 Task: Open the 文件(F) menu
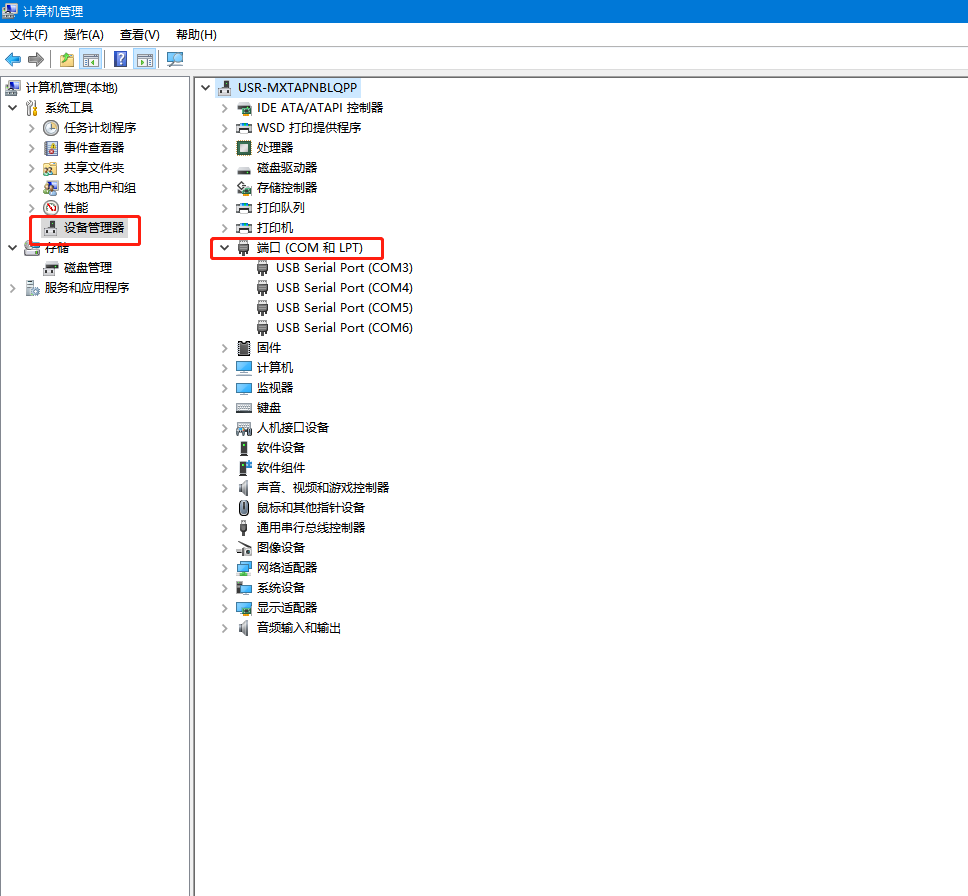tap(29, 35)
